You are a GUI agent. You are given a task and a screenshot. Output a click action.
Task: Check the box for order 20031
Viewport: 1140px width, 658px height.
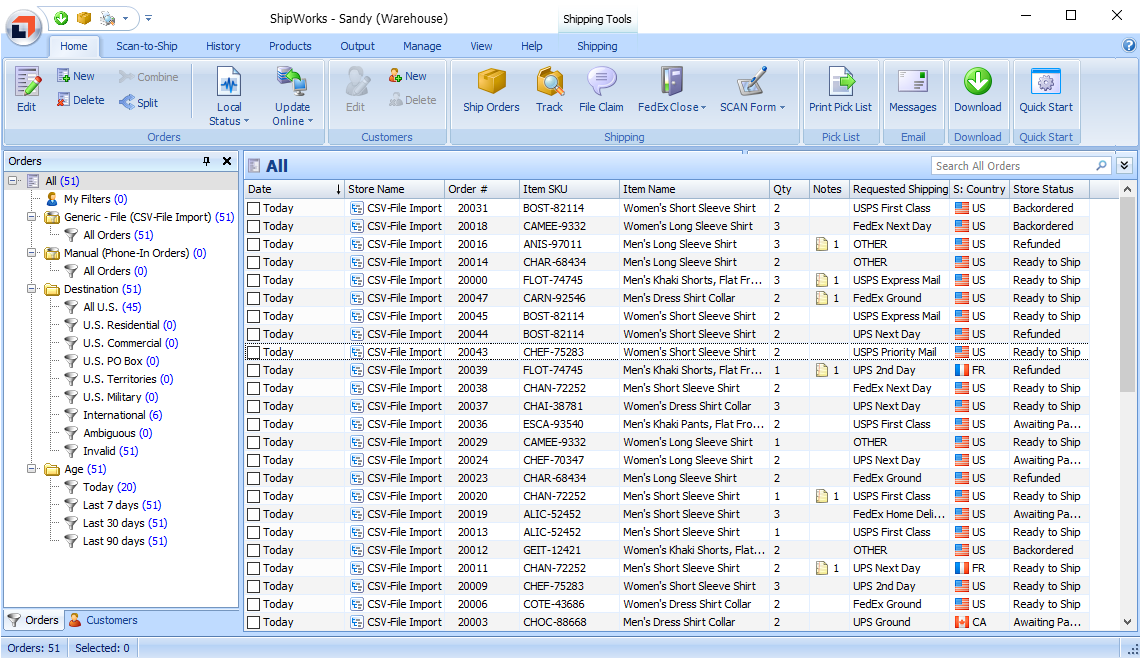[254, 208]
